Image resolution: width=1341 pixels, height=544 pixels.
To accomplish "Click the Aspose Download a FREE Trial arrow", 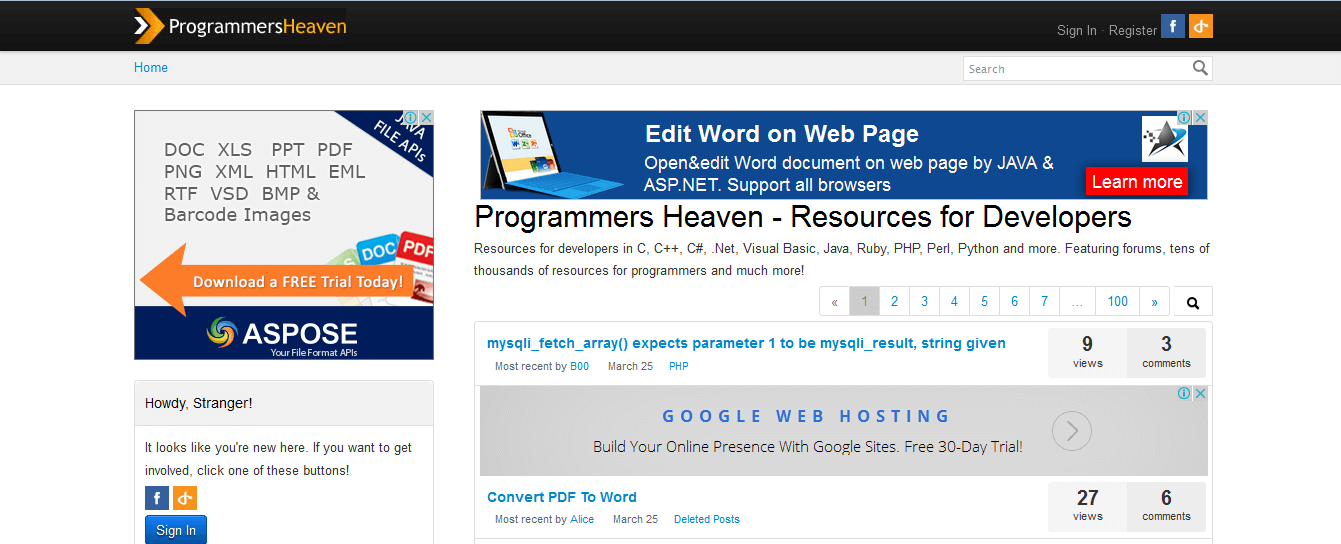I will point(275,281).
